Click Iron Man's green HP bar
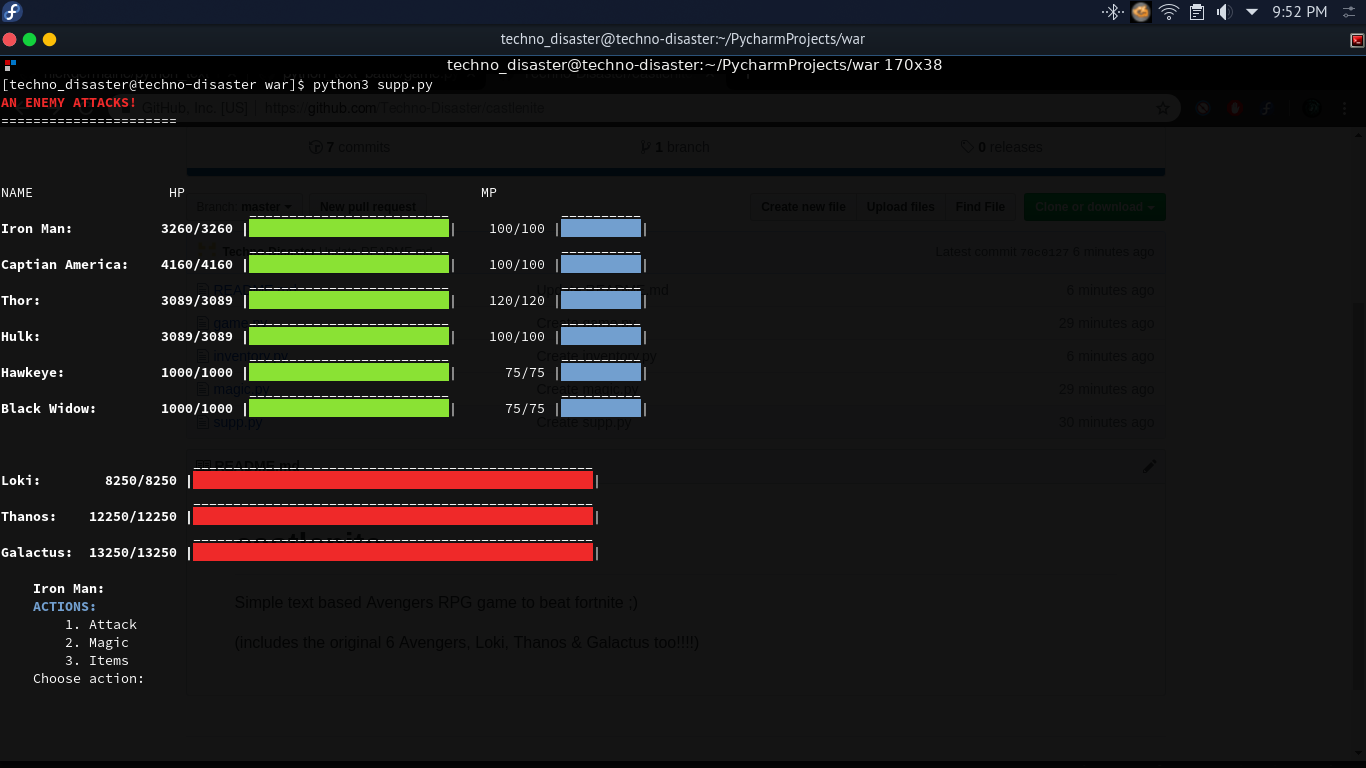The height and width of the screenshot is (768, 1366). pyautogui.click(x=349, y=228)
